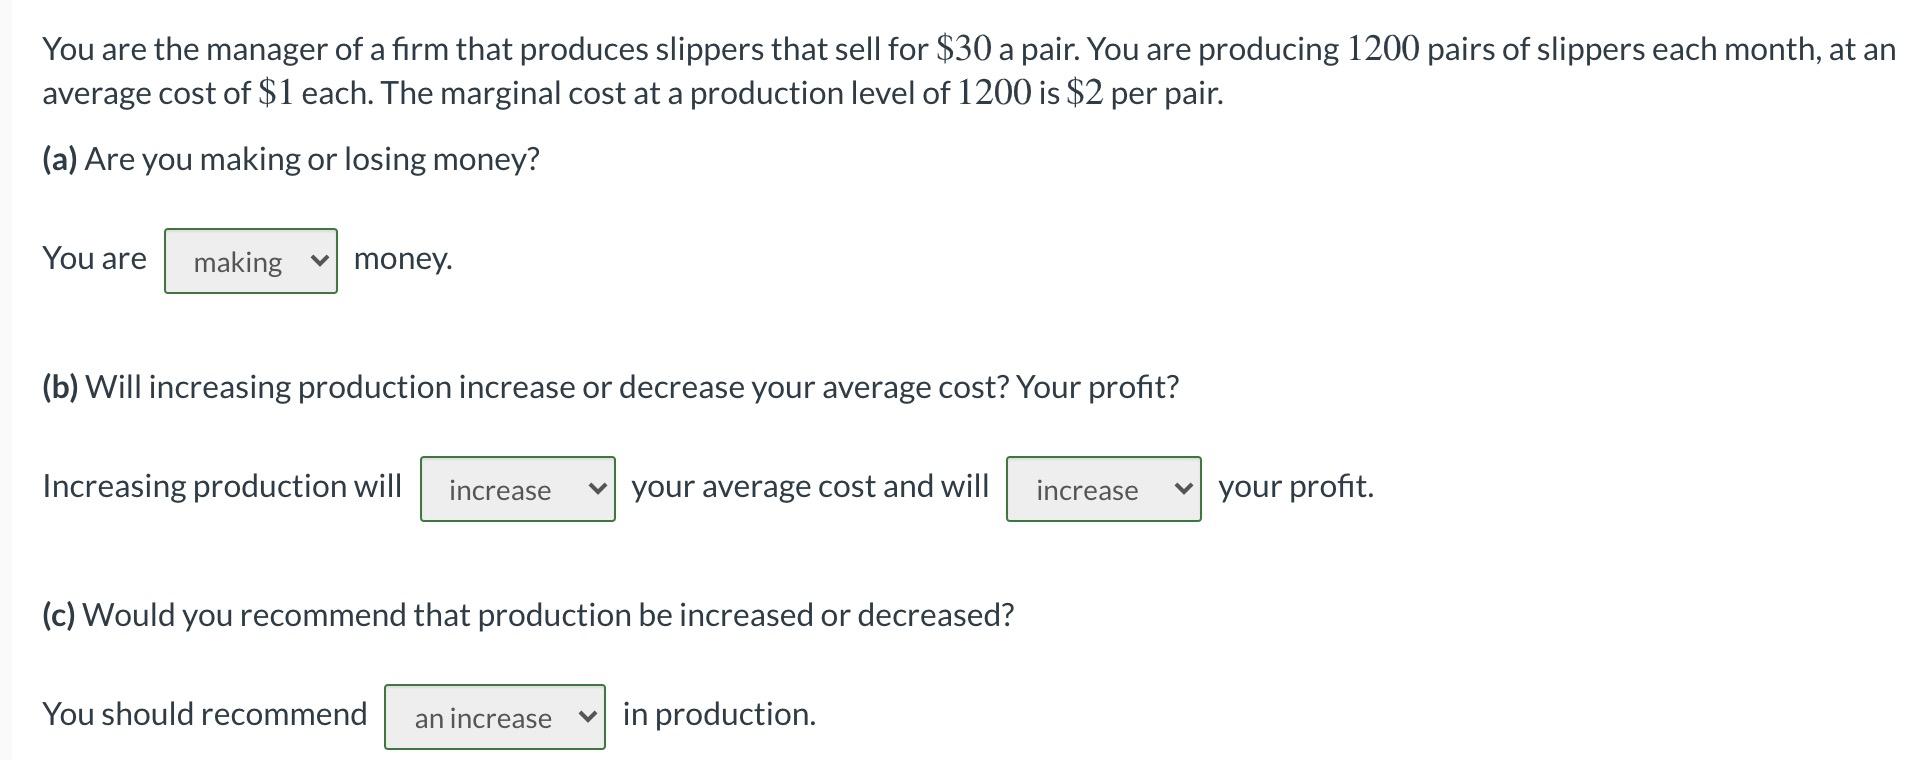The image size is (1916, 760).
Task: Click the 'your average cost and will' text
Action: tap(810, 486)
